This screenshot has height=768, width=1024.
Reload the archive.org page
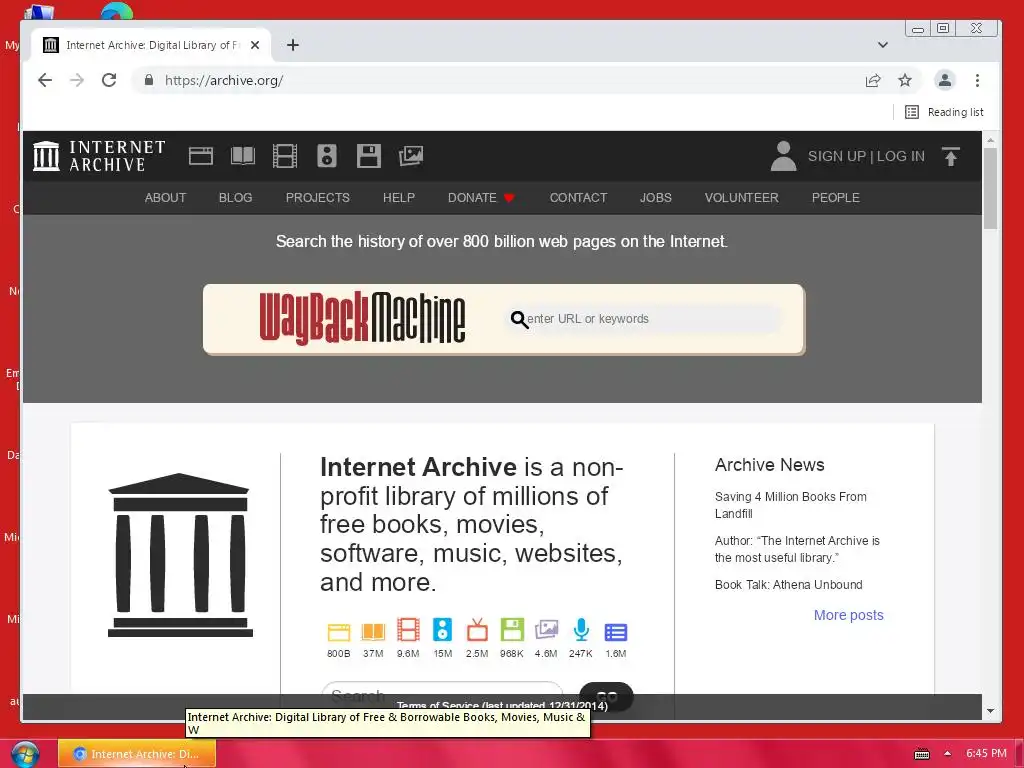pyautogui.click(x=109, y=80)
